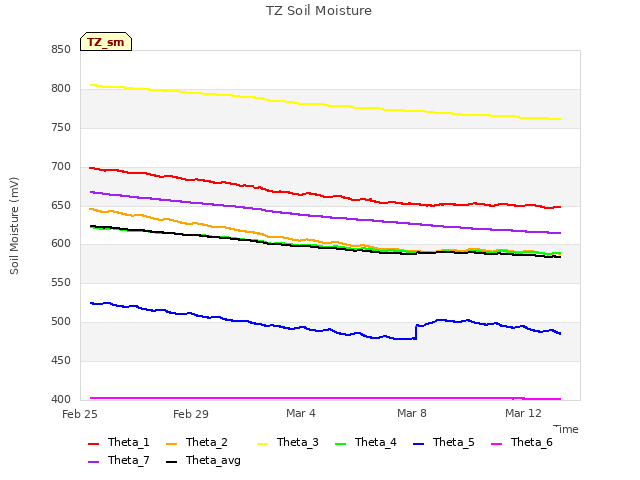Click the TZ_sm tag label

click(x=106, y=42)
